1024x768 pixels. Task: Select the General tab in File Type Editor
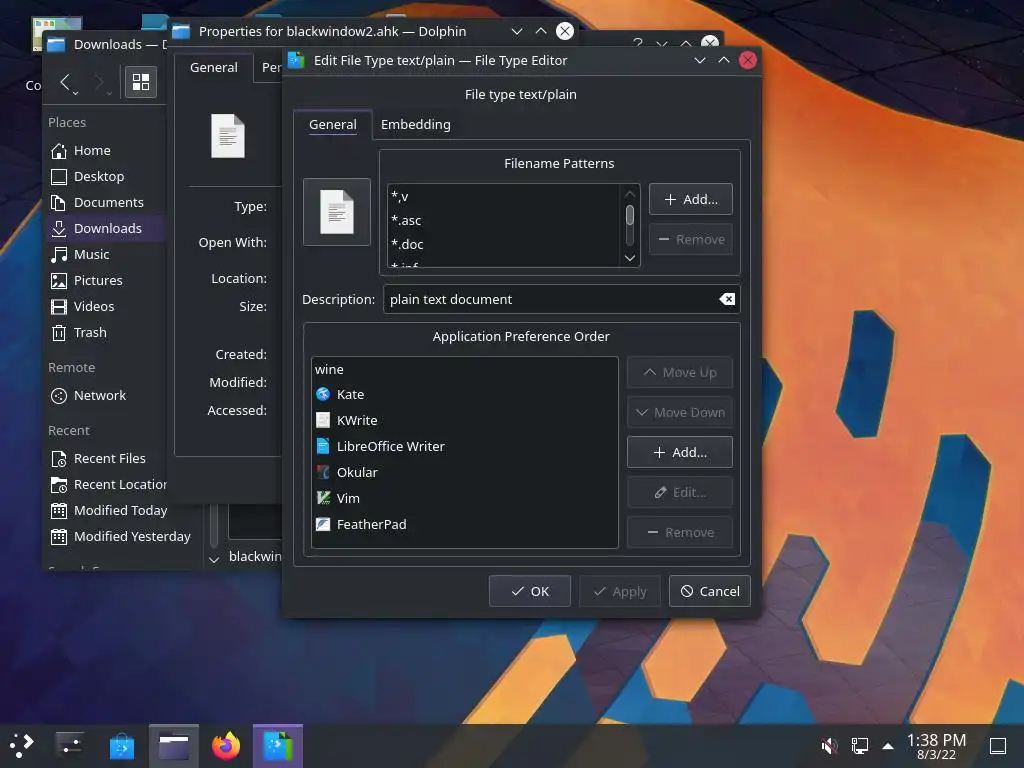tap(332, 124)
